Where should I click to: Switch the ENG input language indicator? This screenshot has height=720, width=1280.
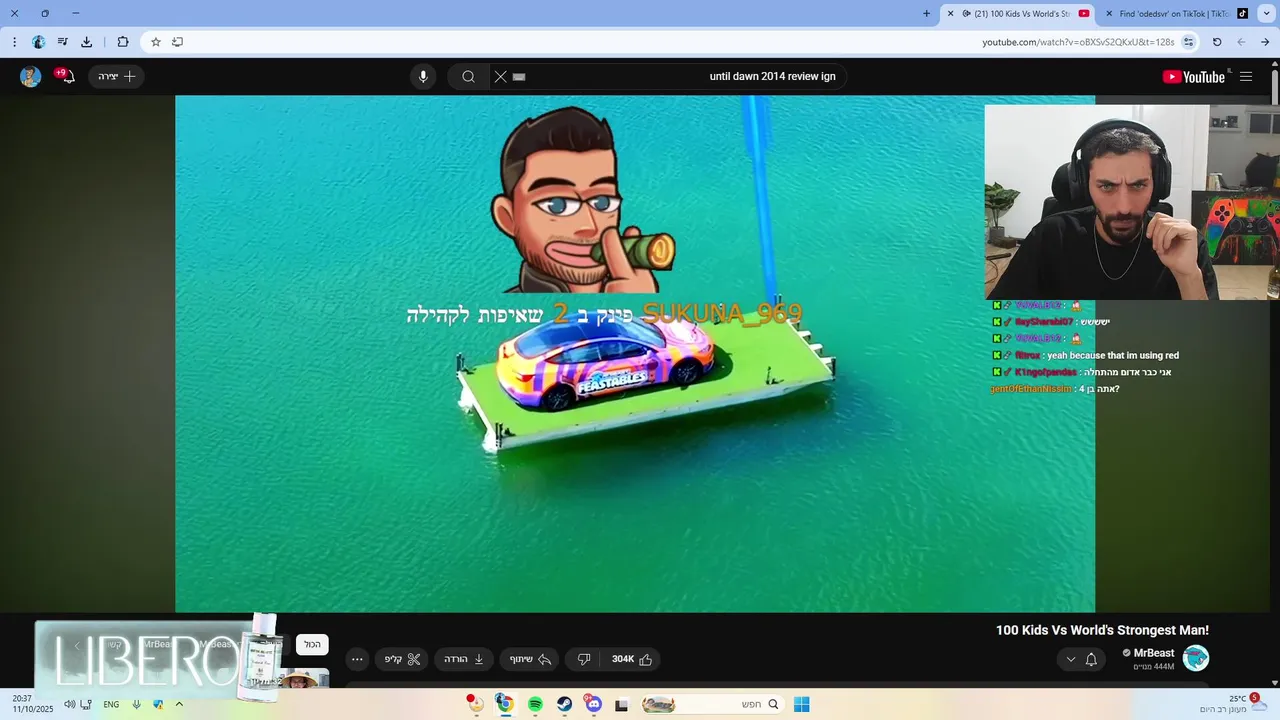(x=111, y=704)
